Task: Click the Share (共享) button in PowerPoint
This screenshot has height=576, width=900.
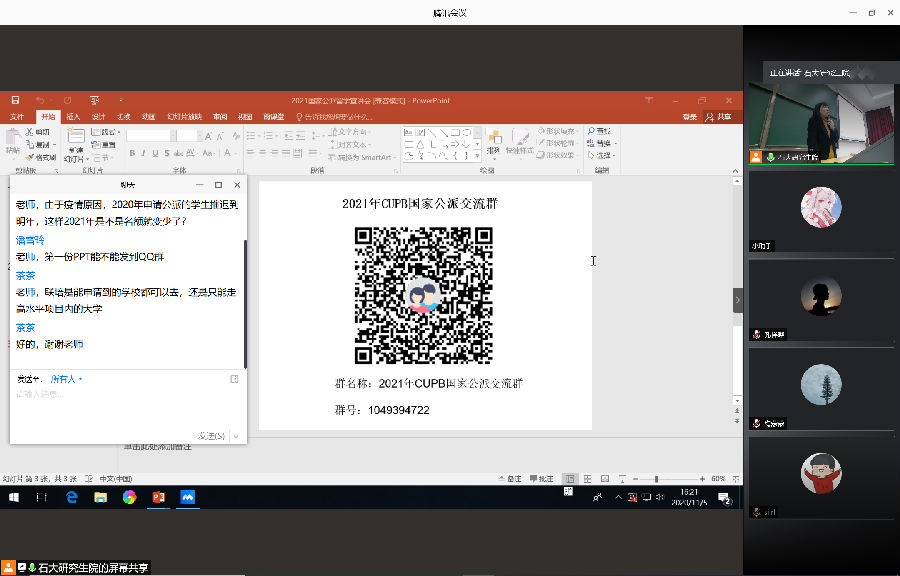Action: pyautogui.click(x=719, y=116)
